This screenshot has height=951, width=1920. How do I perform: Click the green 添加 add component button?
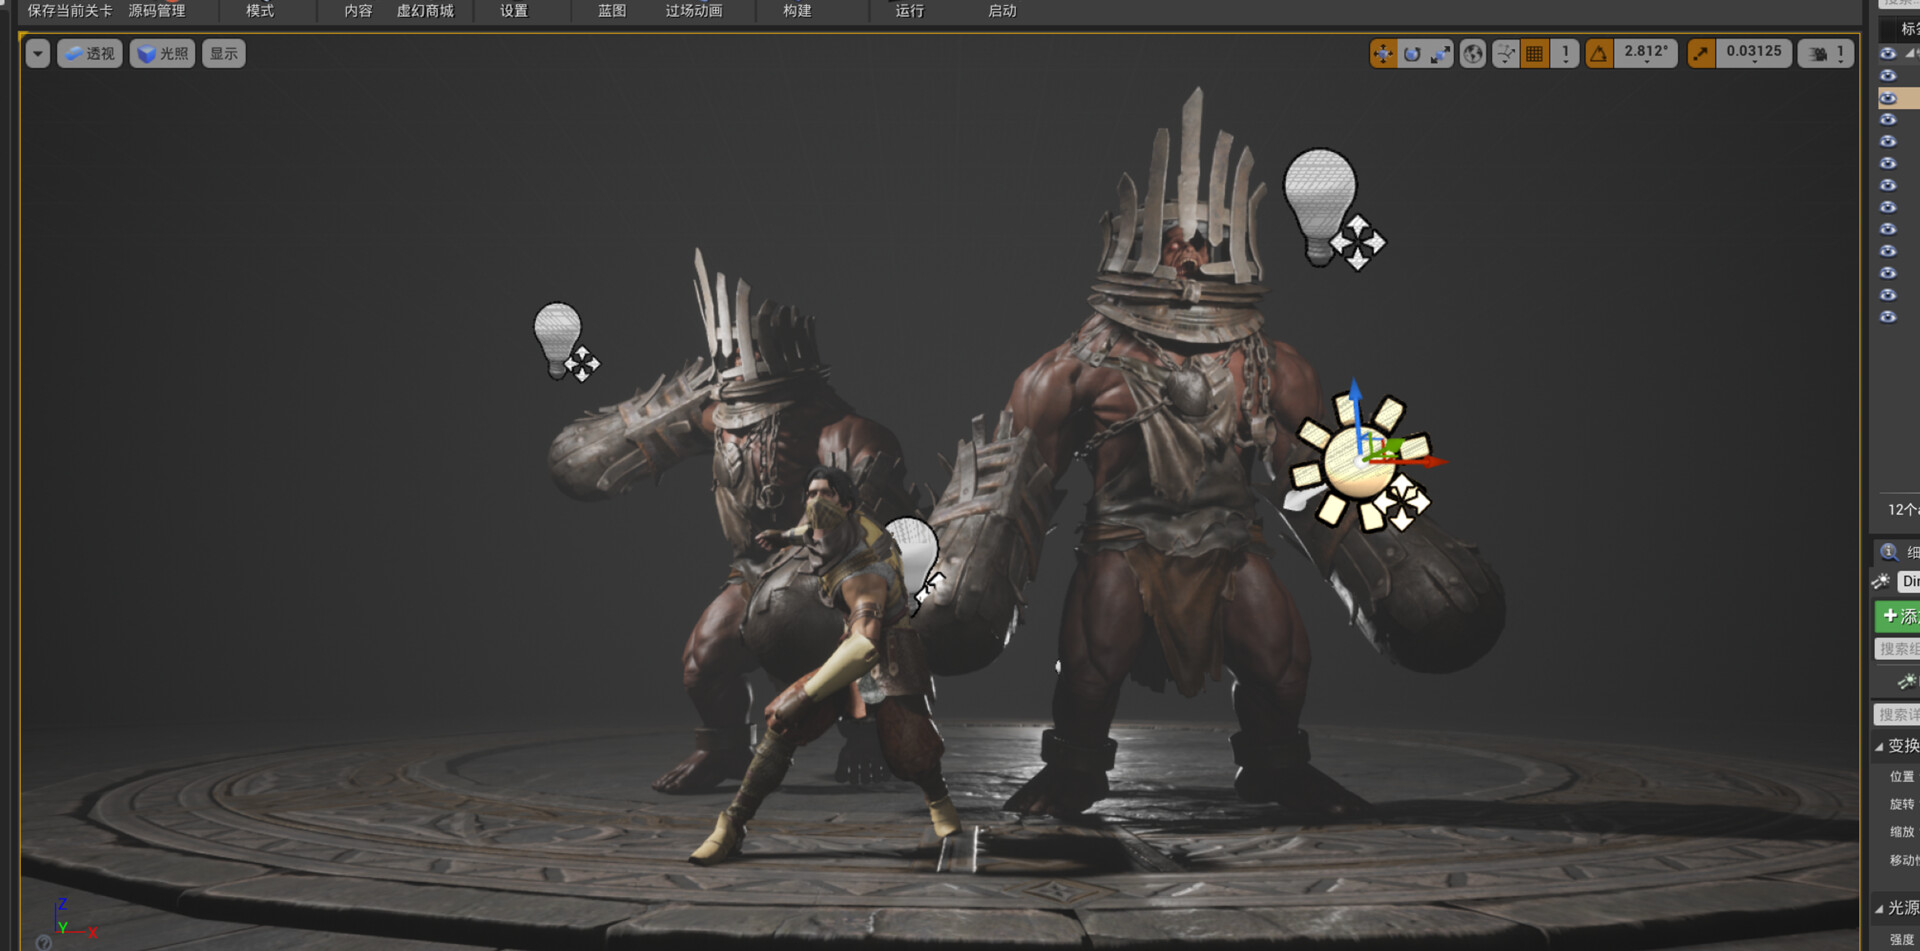(1897, 616)
